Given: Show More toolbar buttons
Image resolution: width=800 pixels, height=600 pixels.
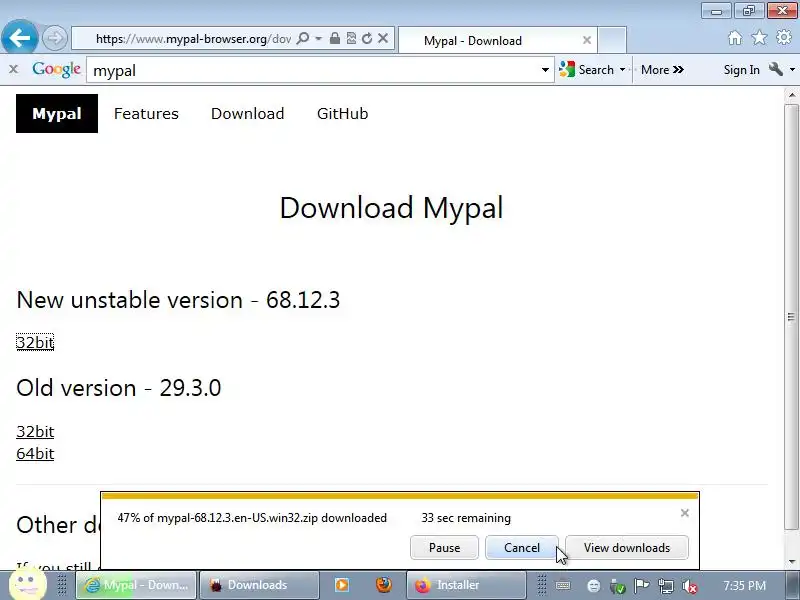Looking at the screenshot, I should [662, 70].
